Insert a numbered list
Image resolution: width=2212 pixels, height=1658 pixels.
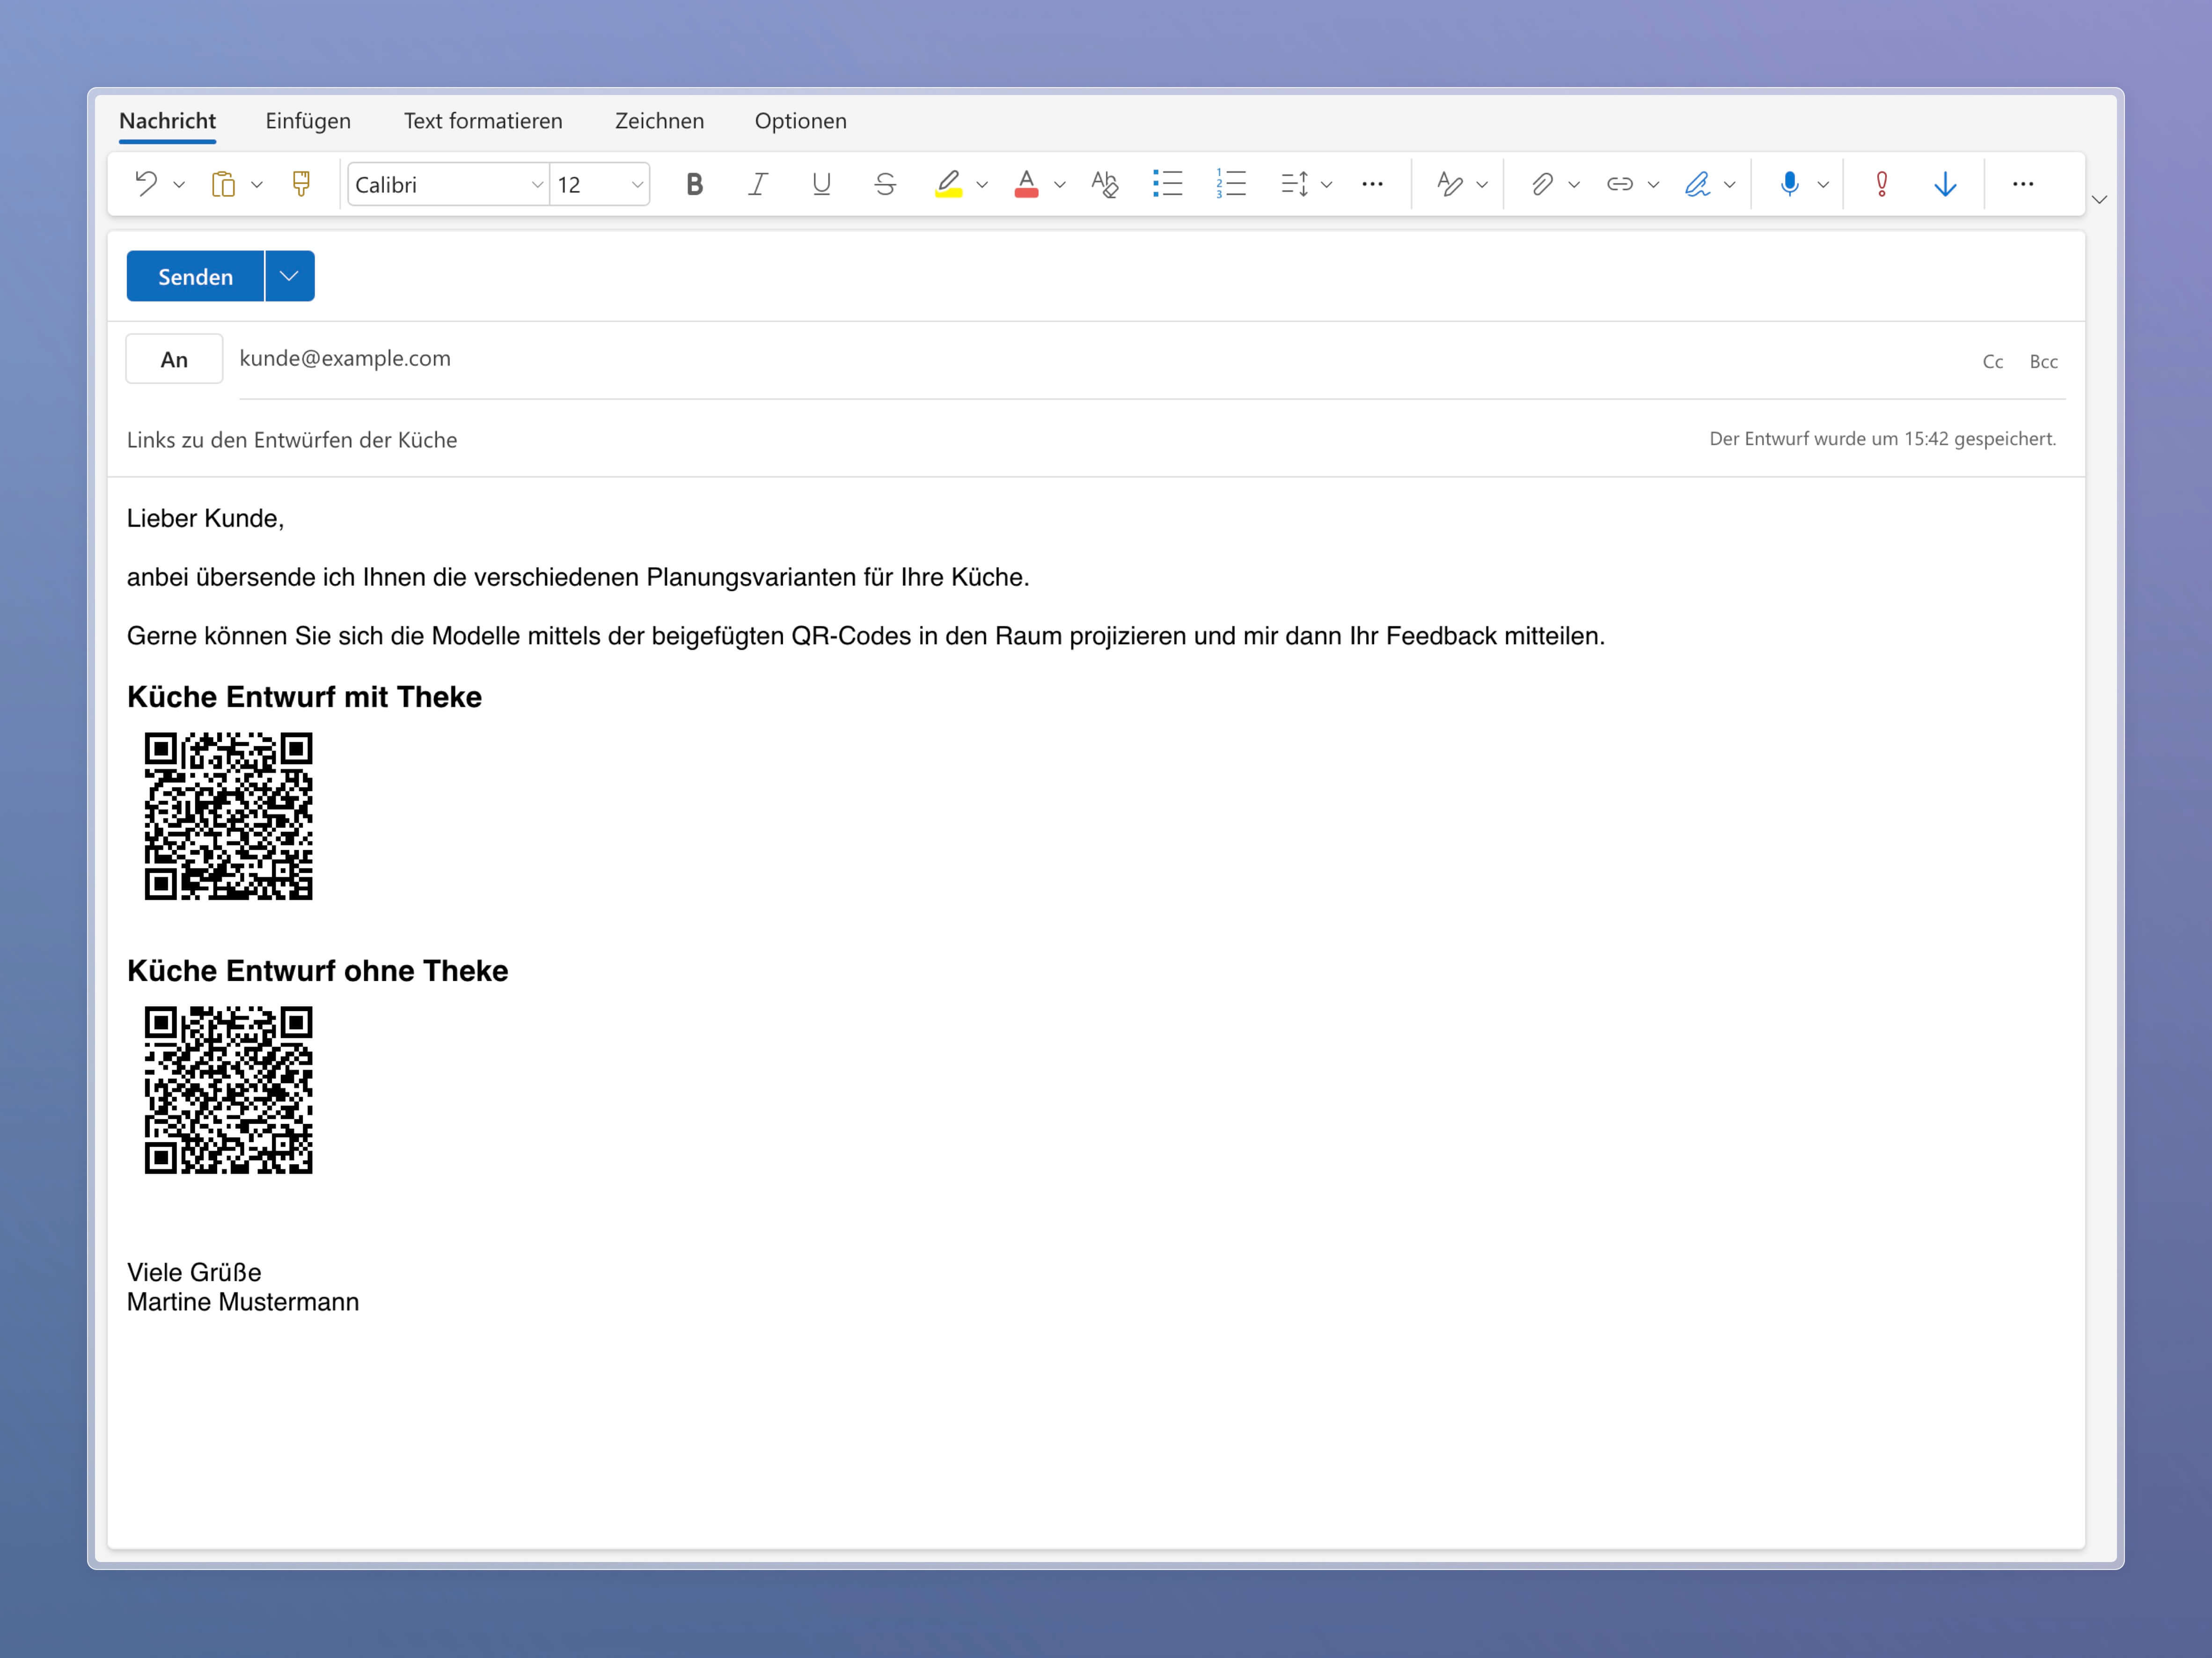click(x=1230, y=184)
